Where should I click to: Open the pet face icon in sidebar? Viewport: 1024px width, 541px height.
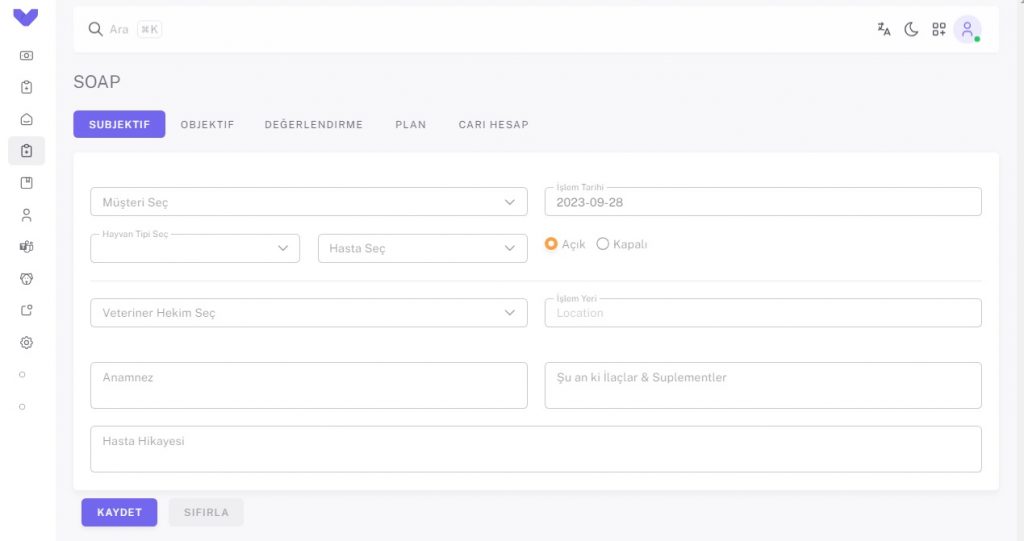click(26, 279)
